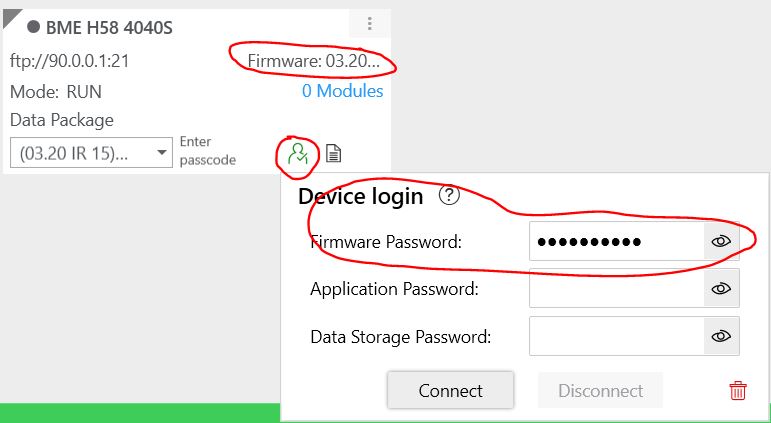Click the green device login user icon

[298, 153]
